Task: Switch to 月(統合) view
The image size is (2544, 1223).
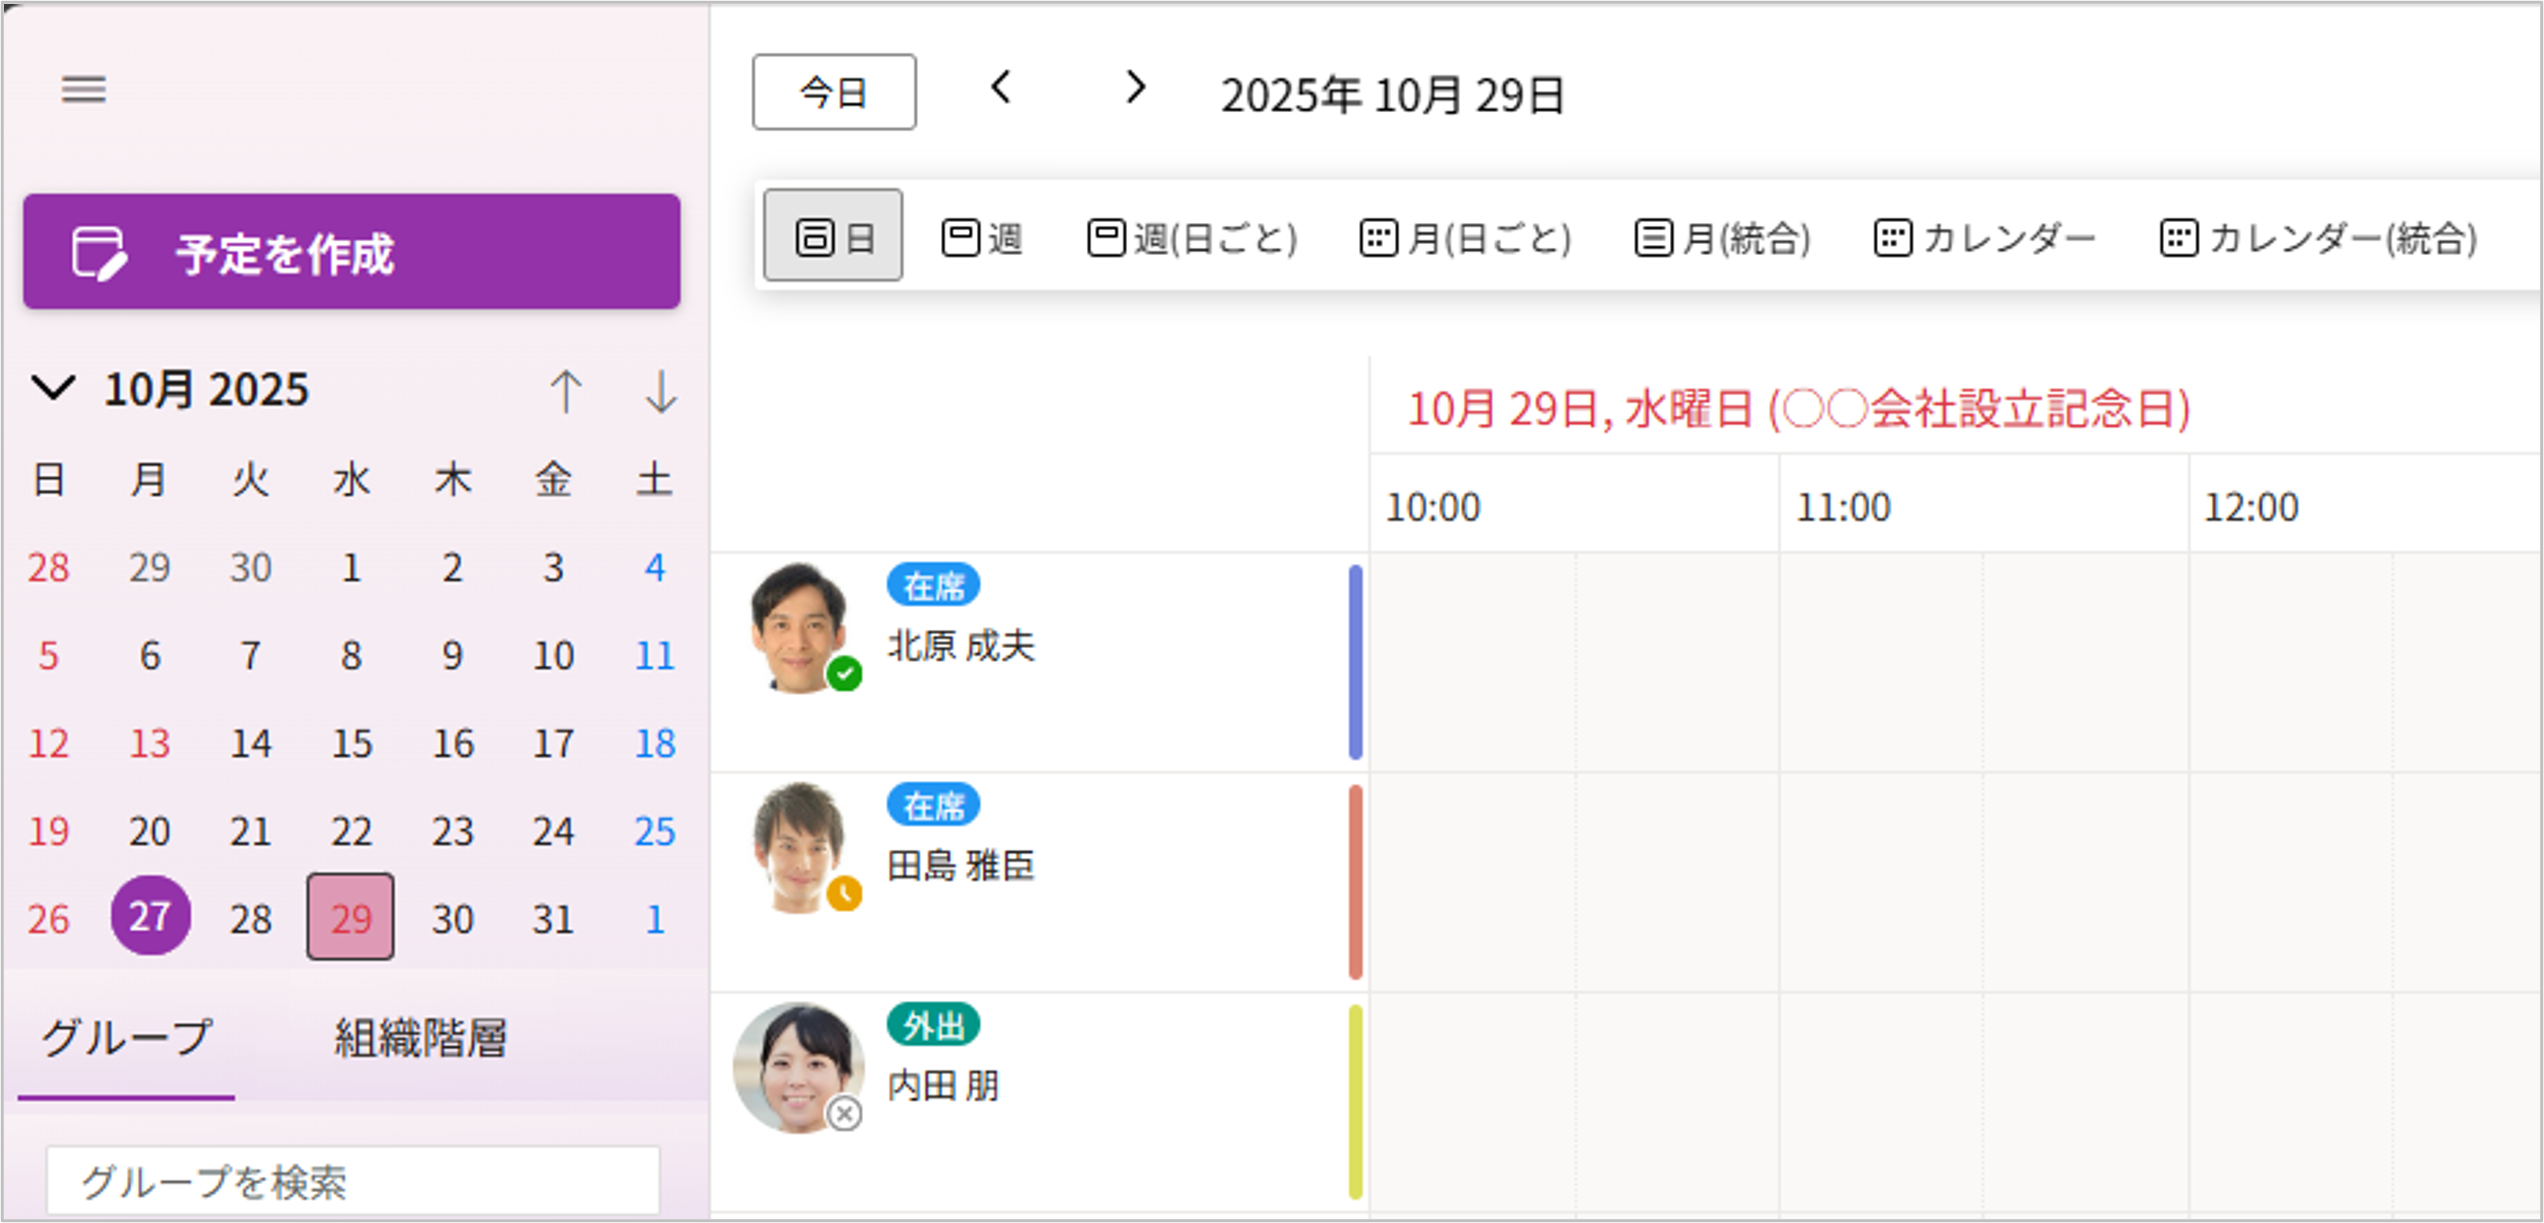Action: coord(1722,238)
